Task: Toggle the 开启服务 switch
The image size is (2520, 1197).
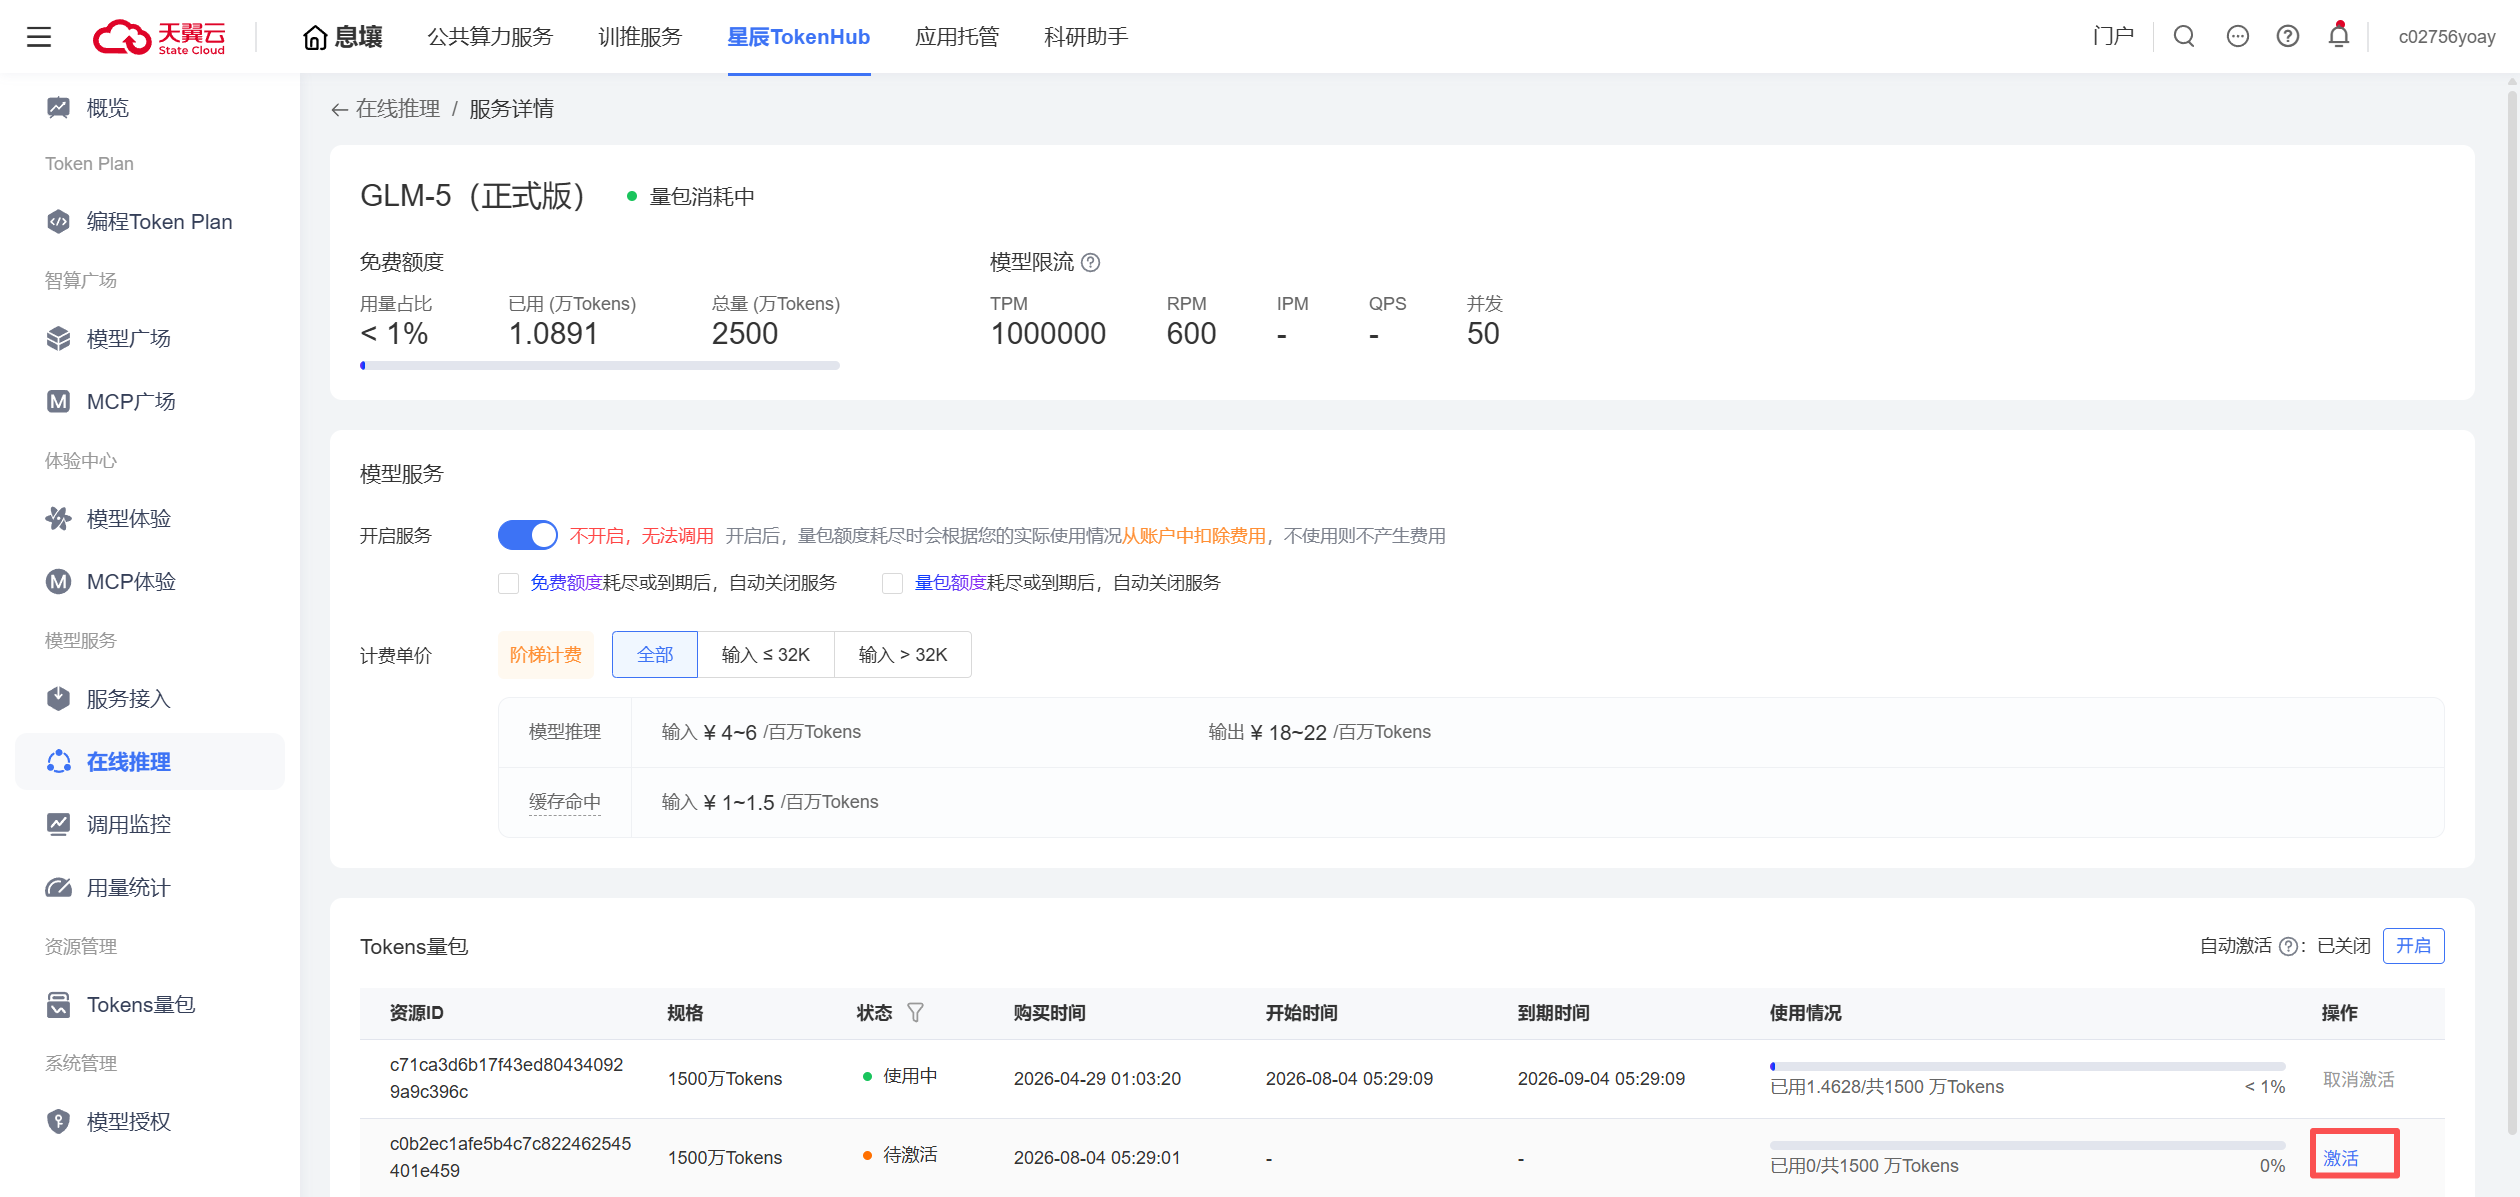Action: (x=528, y=536)
